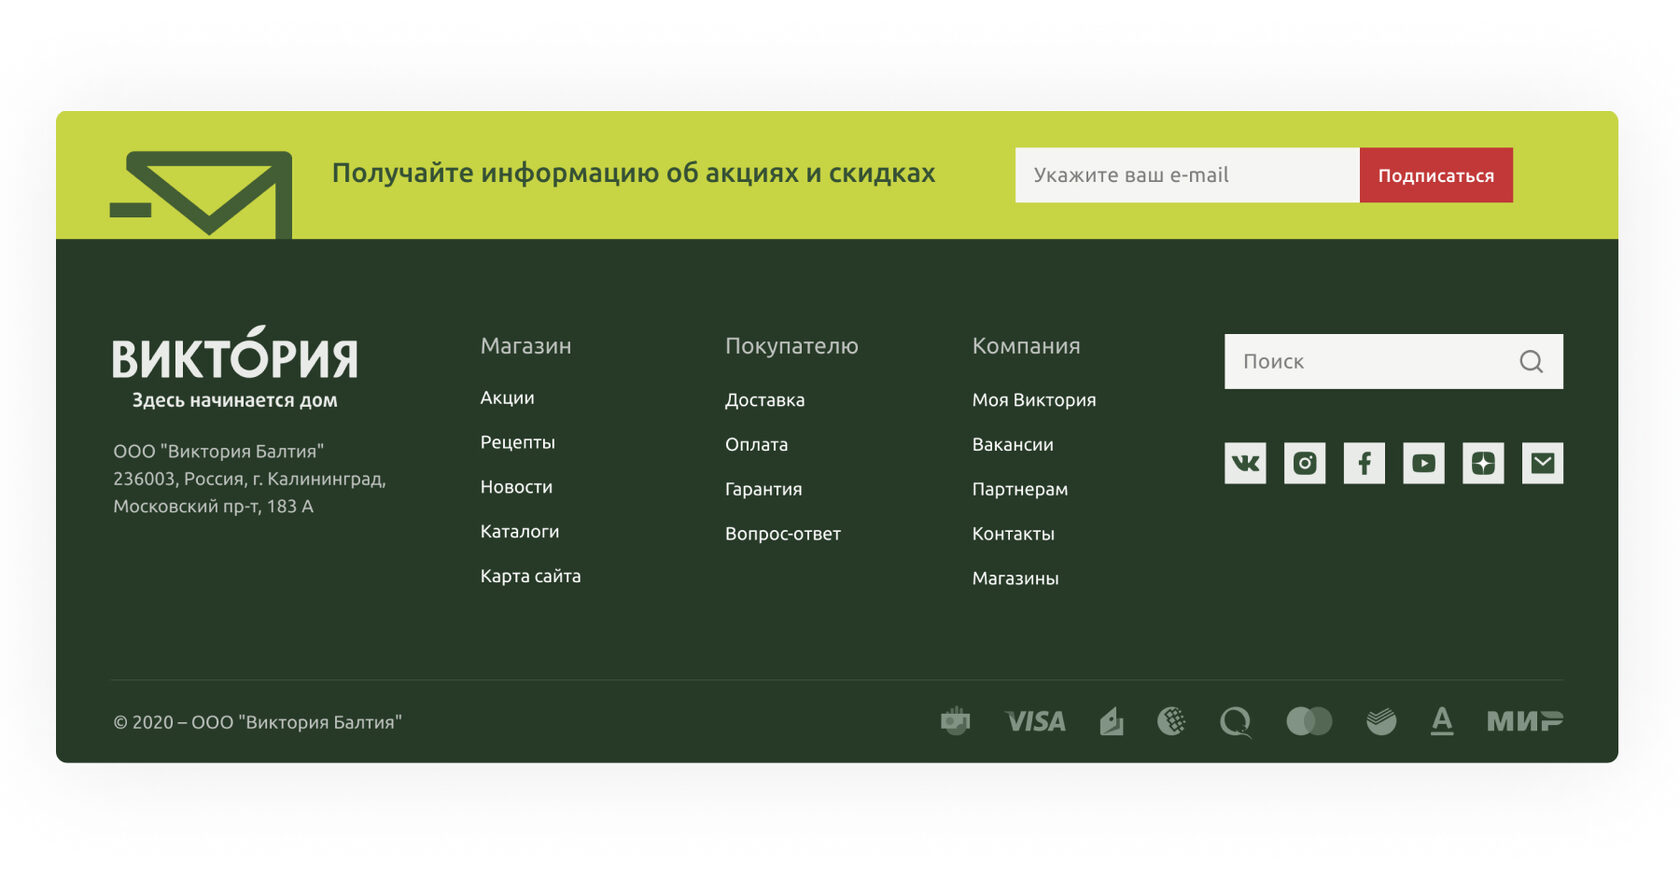Go to Оплата page
The height and width of the screenshot is (878, 1680).
tap(756, 444)
